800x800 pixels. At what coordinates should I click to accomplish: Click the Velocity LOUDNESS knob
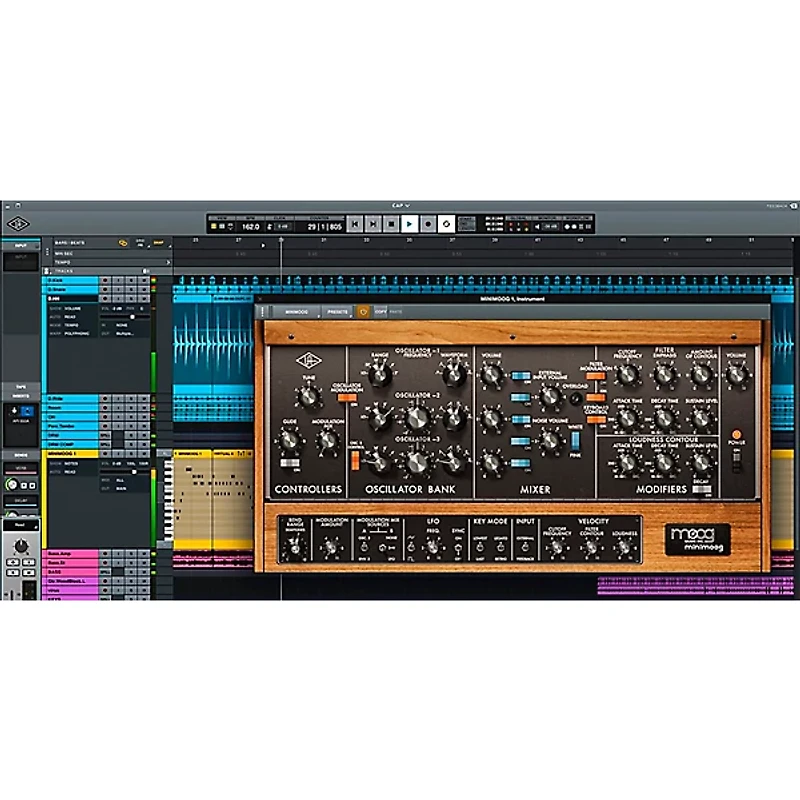624,548
